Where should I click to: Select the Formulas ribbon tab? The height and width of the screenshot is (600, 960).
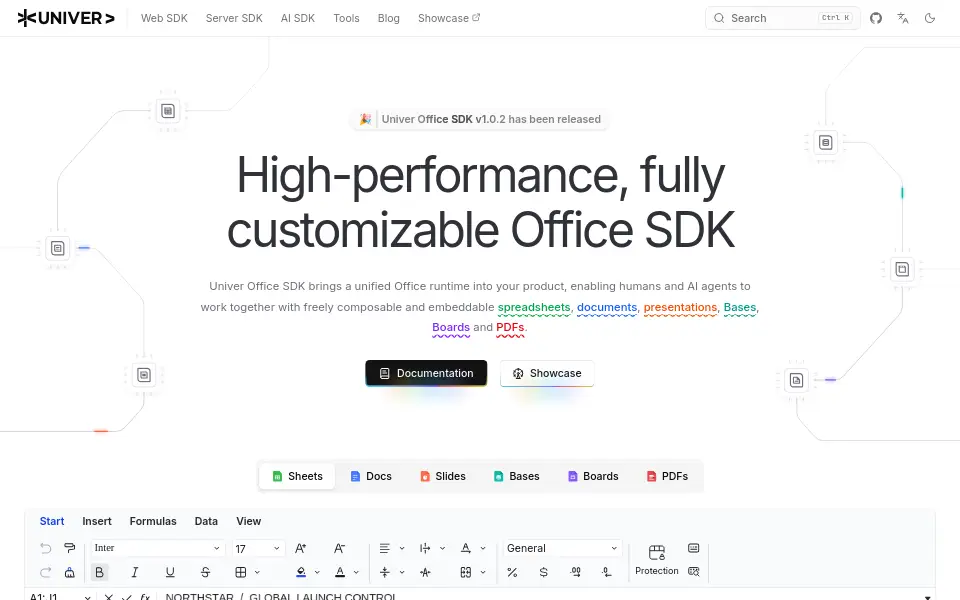click(x=153, y=522)
